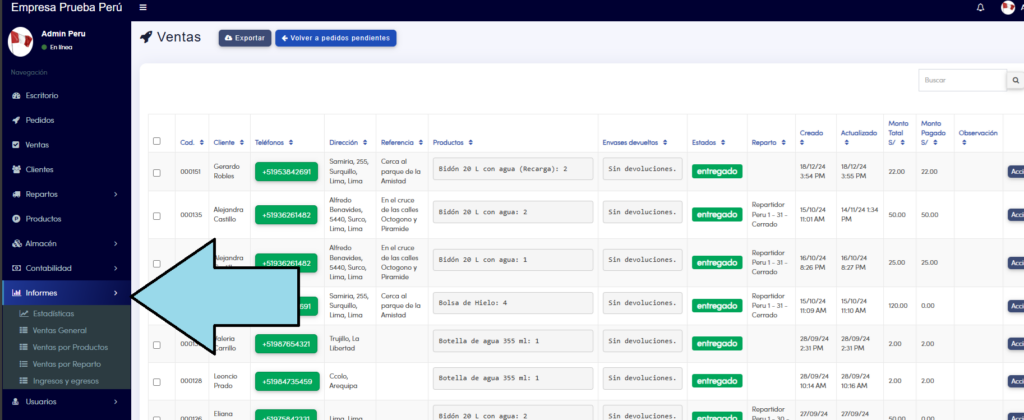Click phone button +51987654321
The width and height of the screenshot is (1024, 420).
tap(287, 344)
